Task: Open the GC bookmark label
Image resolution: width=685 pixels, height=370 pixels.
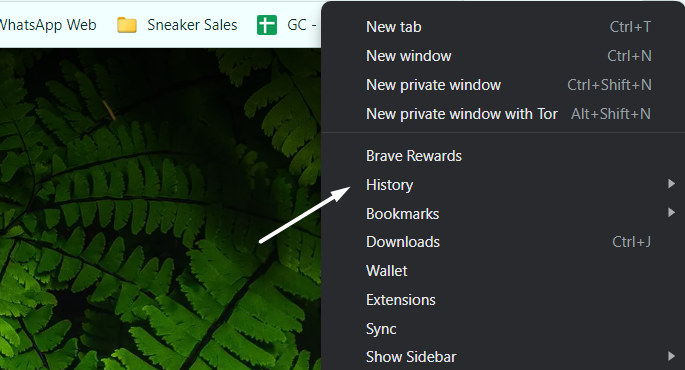Action: [x=301, y=25]
